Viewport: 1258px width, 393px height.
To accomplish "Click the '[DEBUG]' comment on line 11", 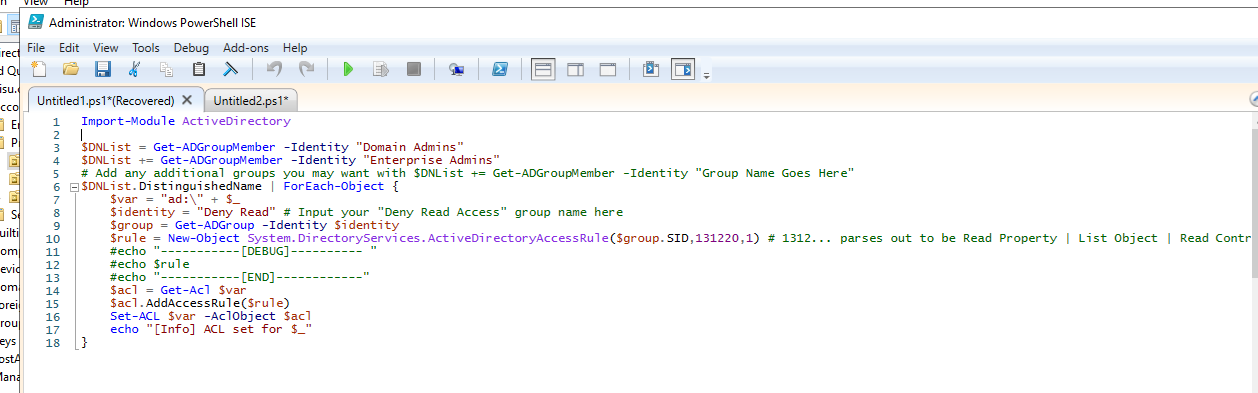I will (265, 251).
